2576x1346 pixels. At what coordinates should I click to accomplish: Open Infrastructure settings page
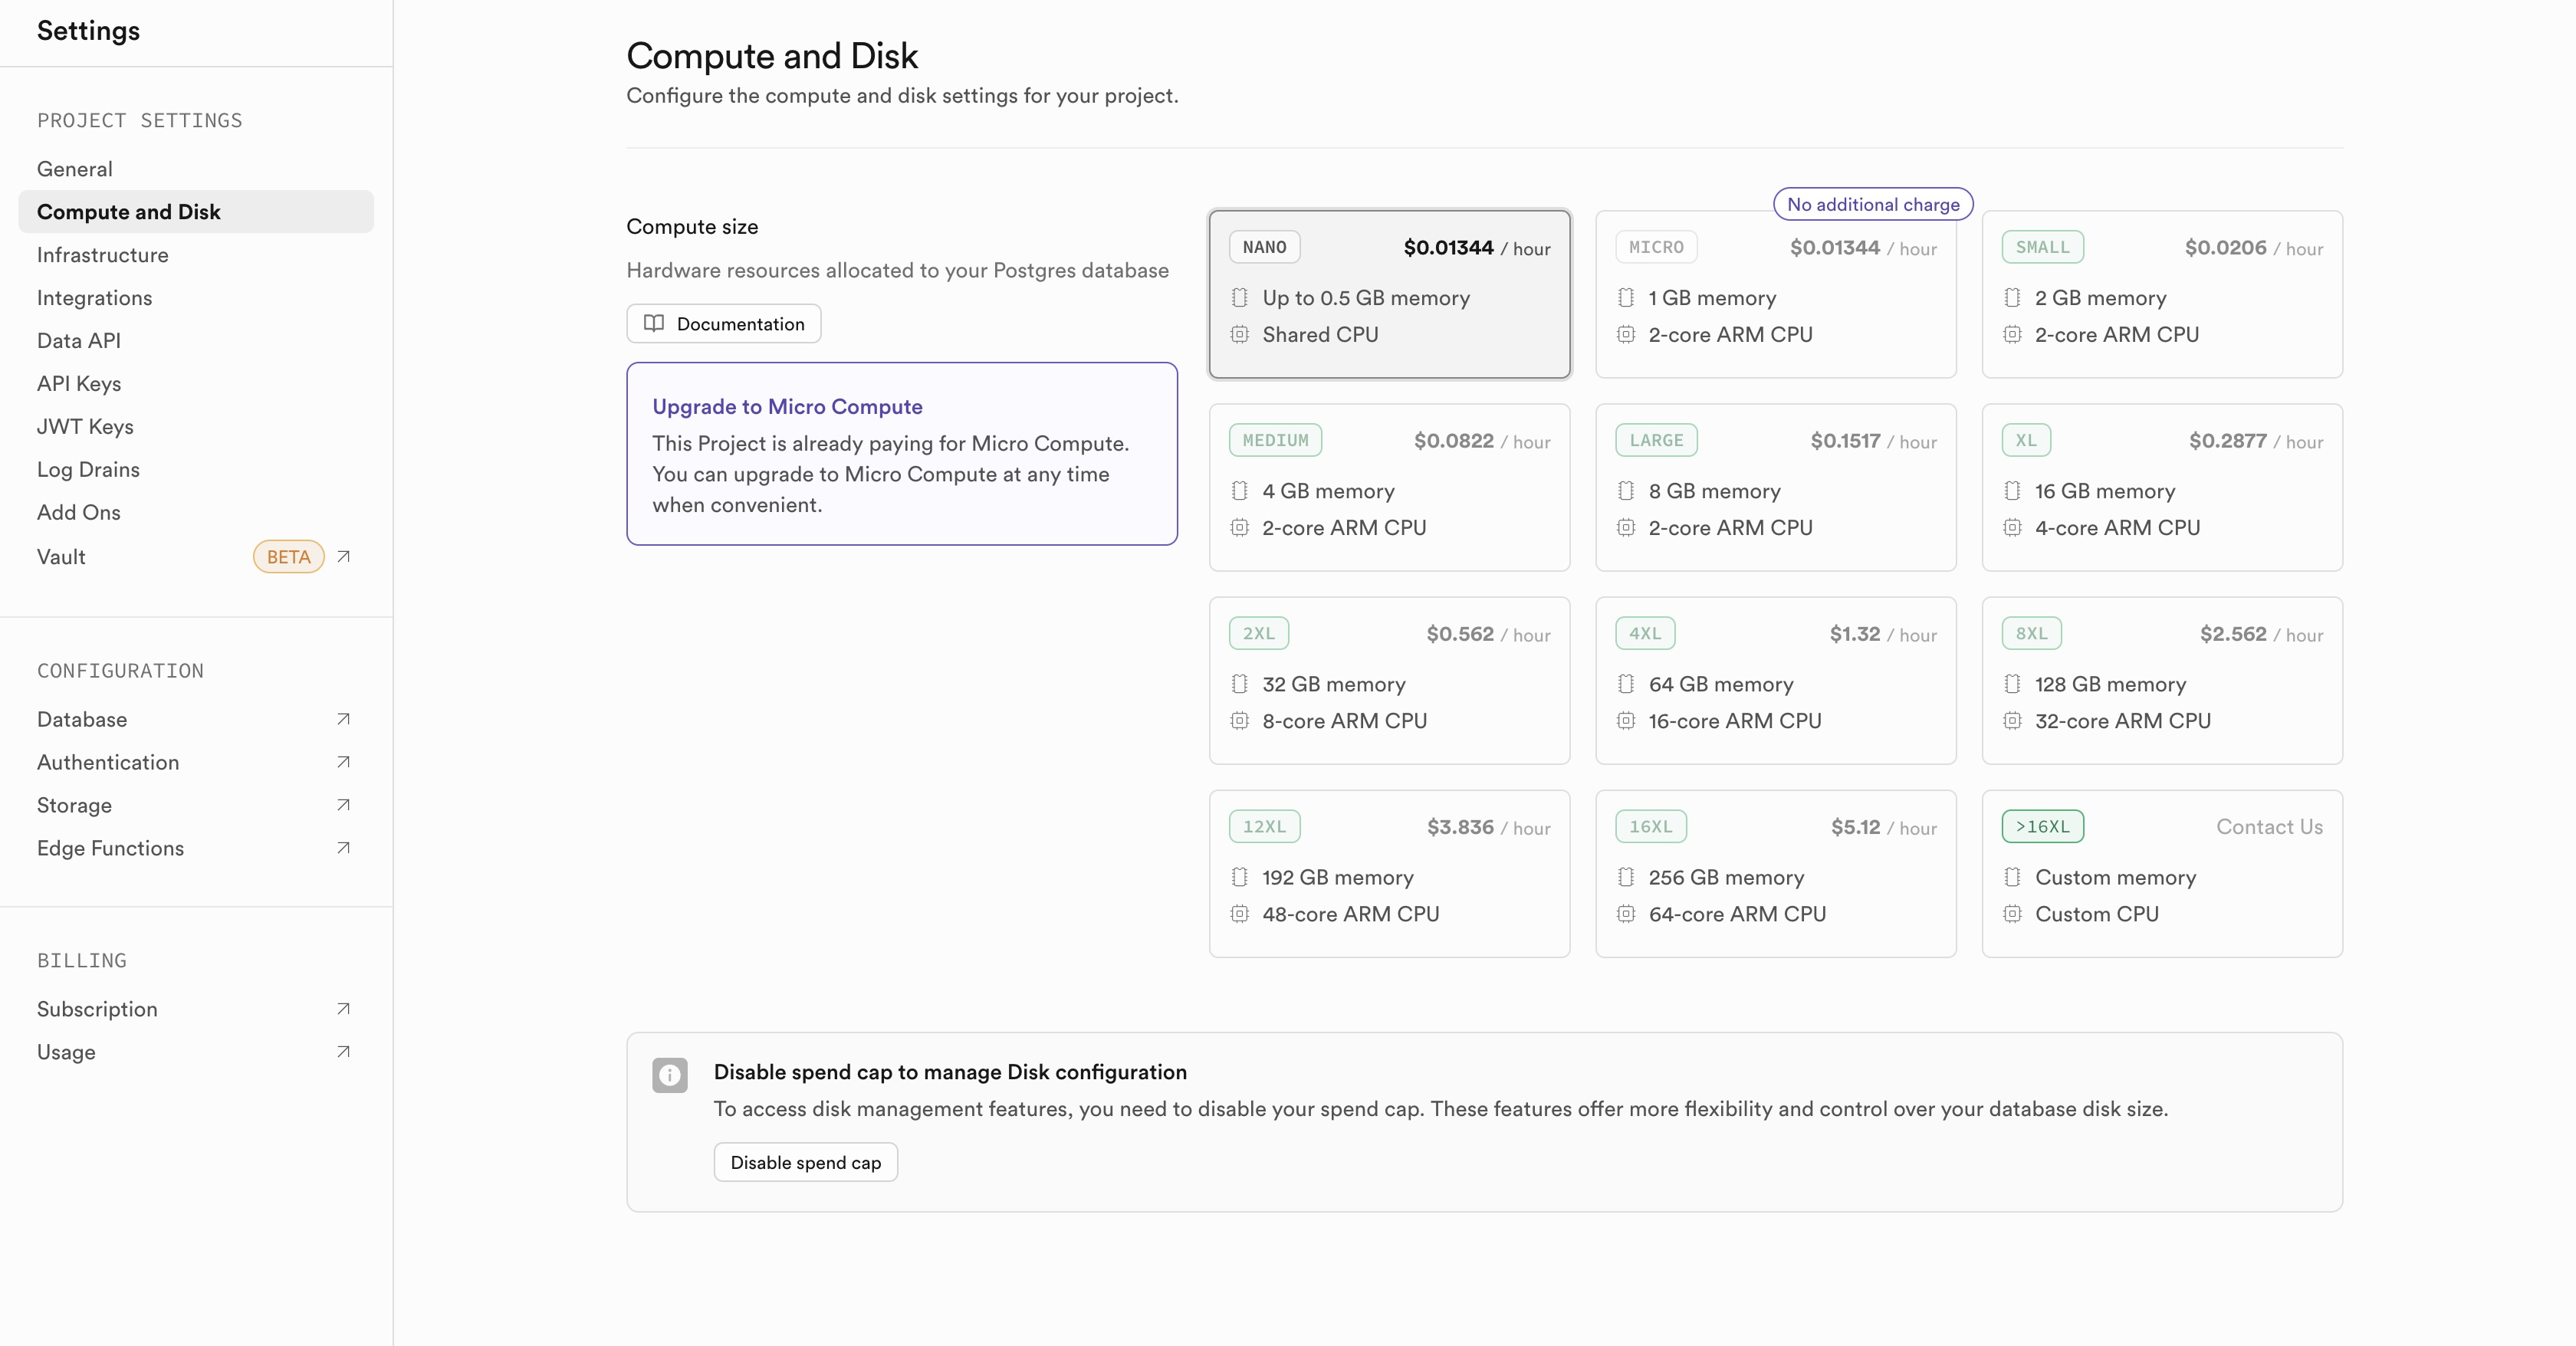(x=102, y=255)
